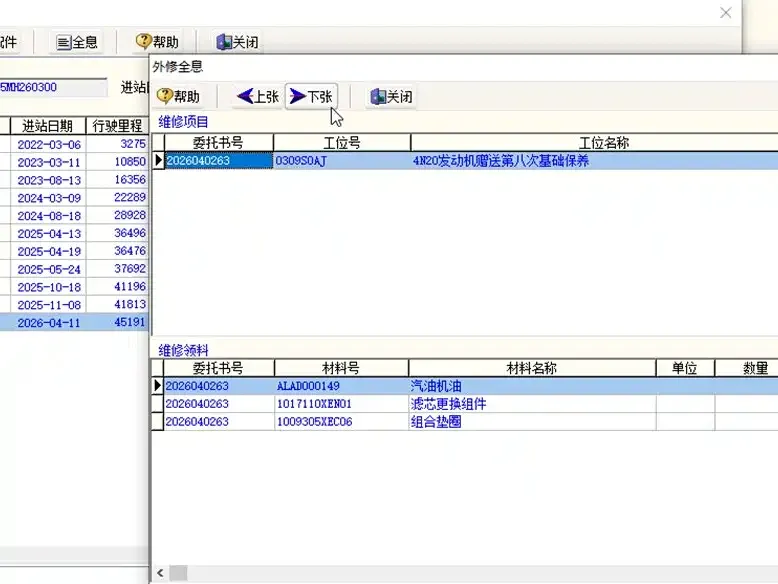
Task: Click 关闭 in 外修全息 window toolbar
Action: click(391, 96)
